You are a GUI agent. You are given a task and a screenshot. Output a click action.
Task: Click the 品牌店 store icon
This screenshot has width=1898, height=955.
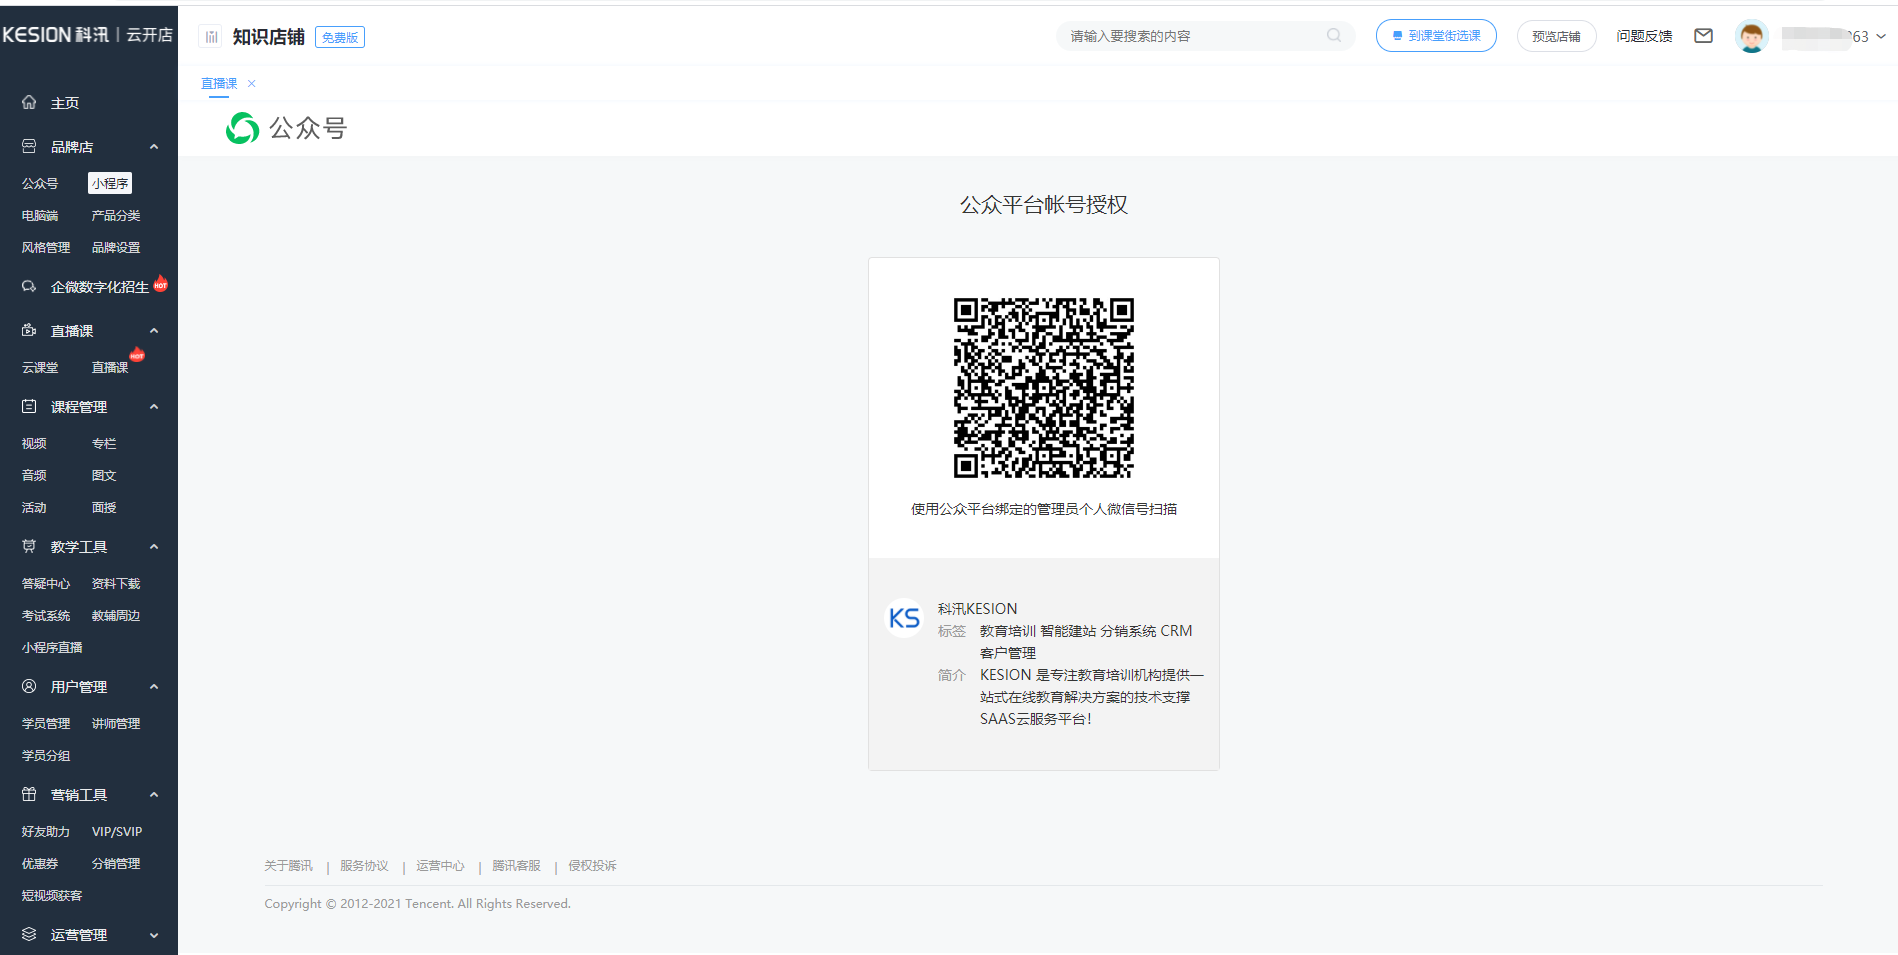click(29, 146)
